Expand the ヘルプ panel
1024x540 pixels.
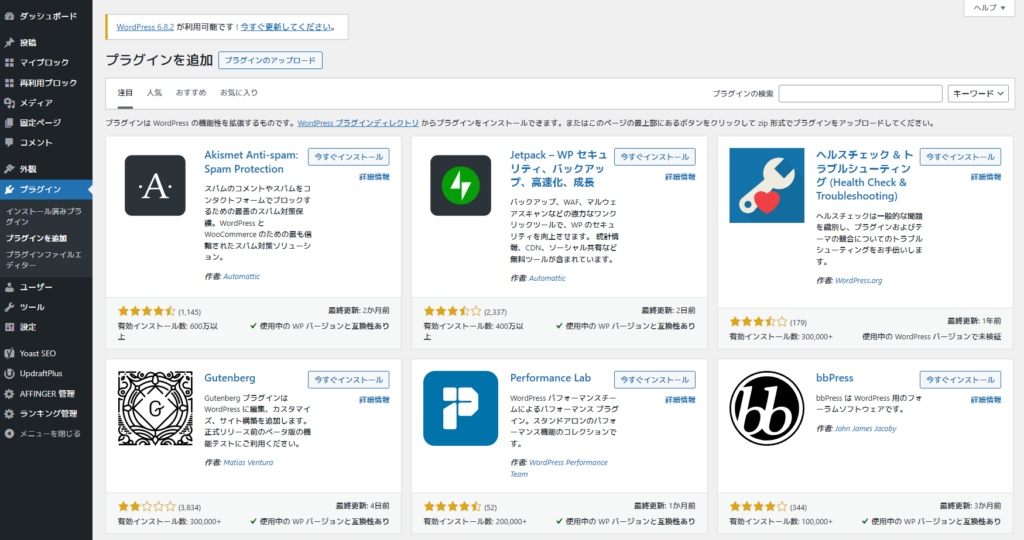point(990,8)
